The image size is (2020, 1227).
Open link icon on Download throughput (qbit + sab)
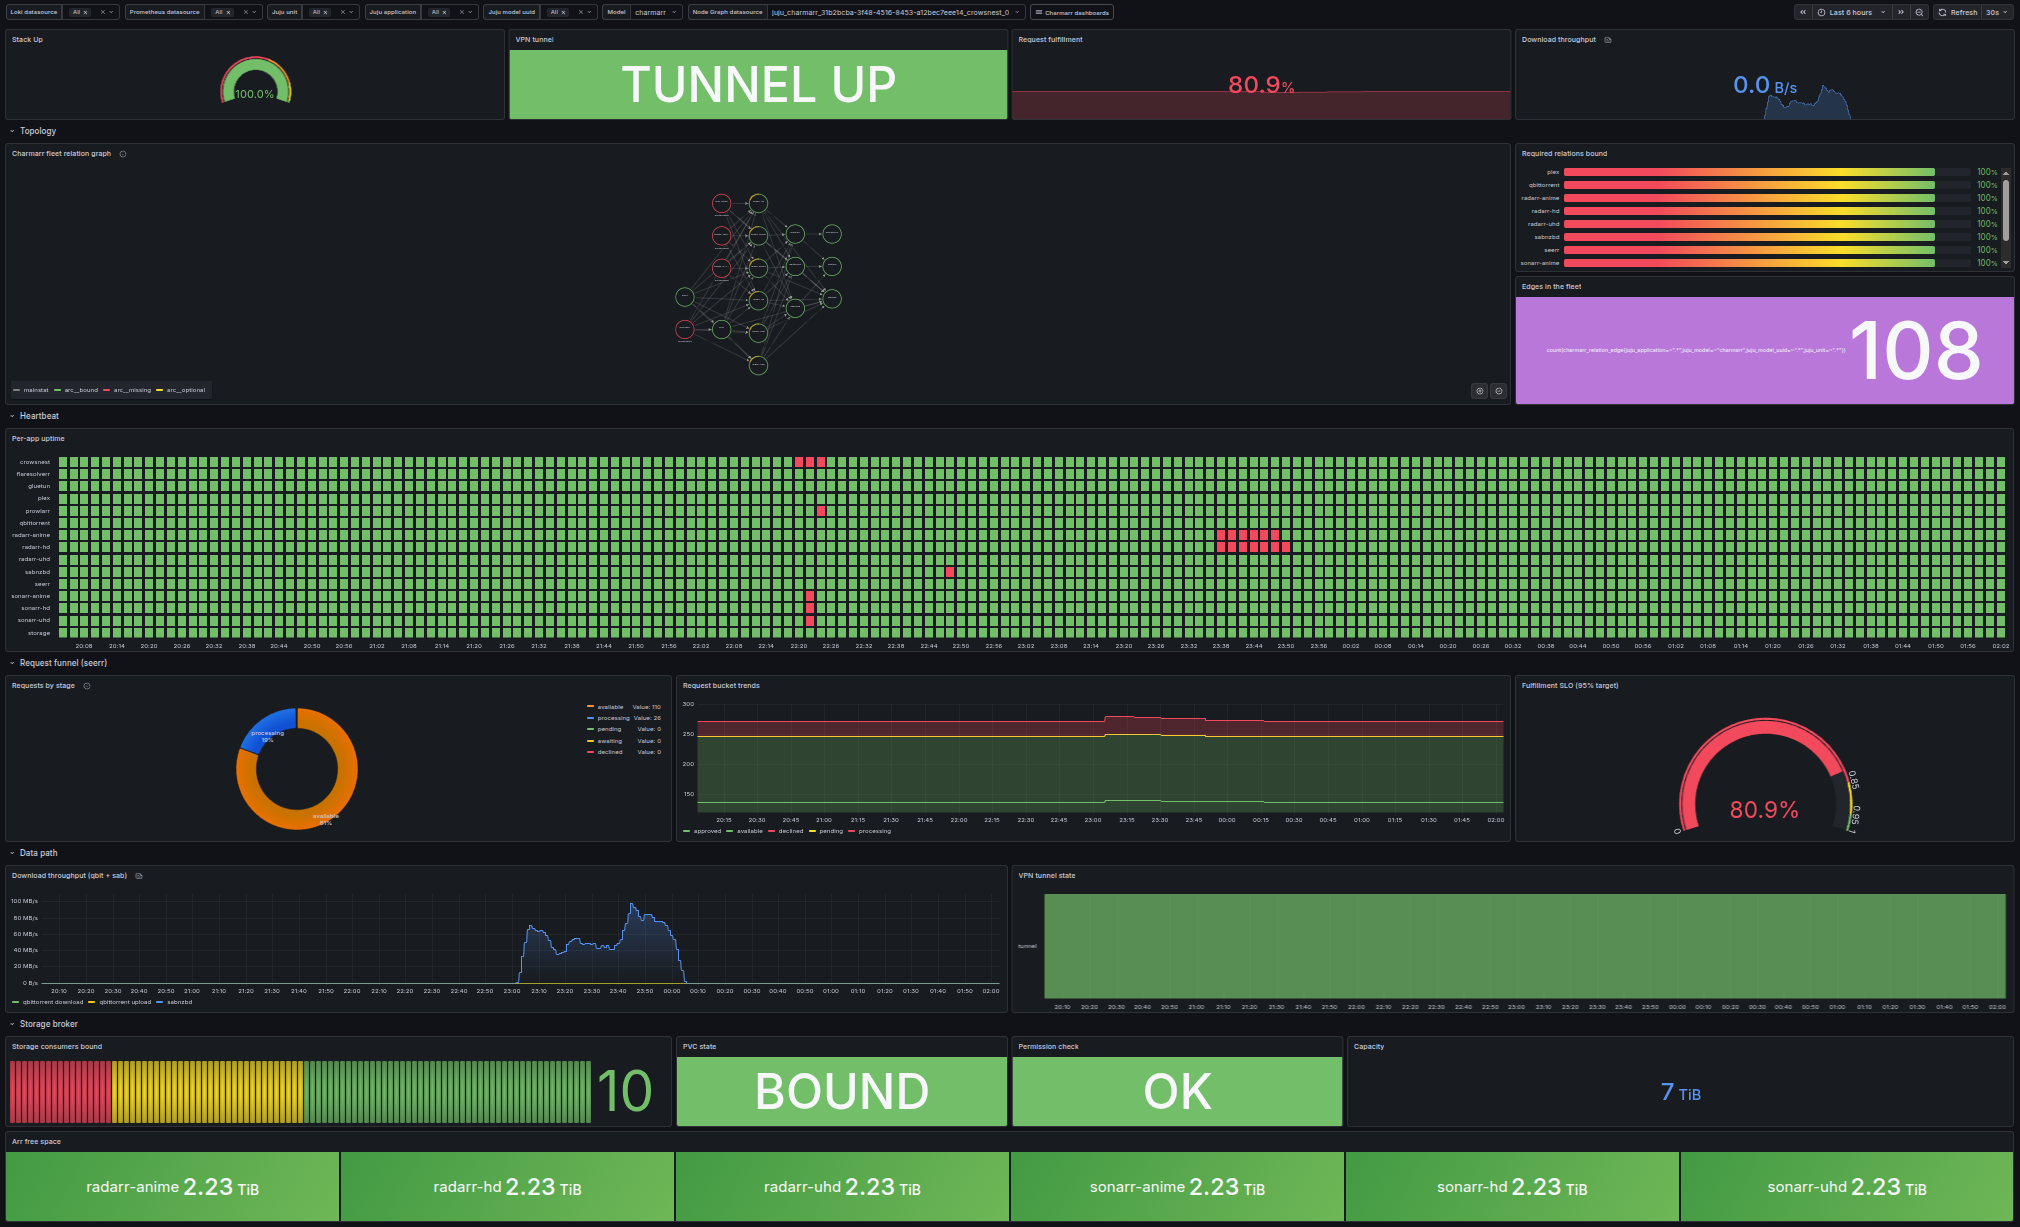tap(139, 876)
